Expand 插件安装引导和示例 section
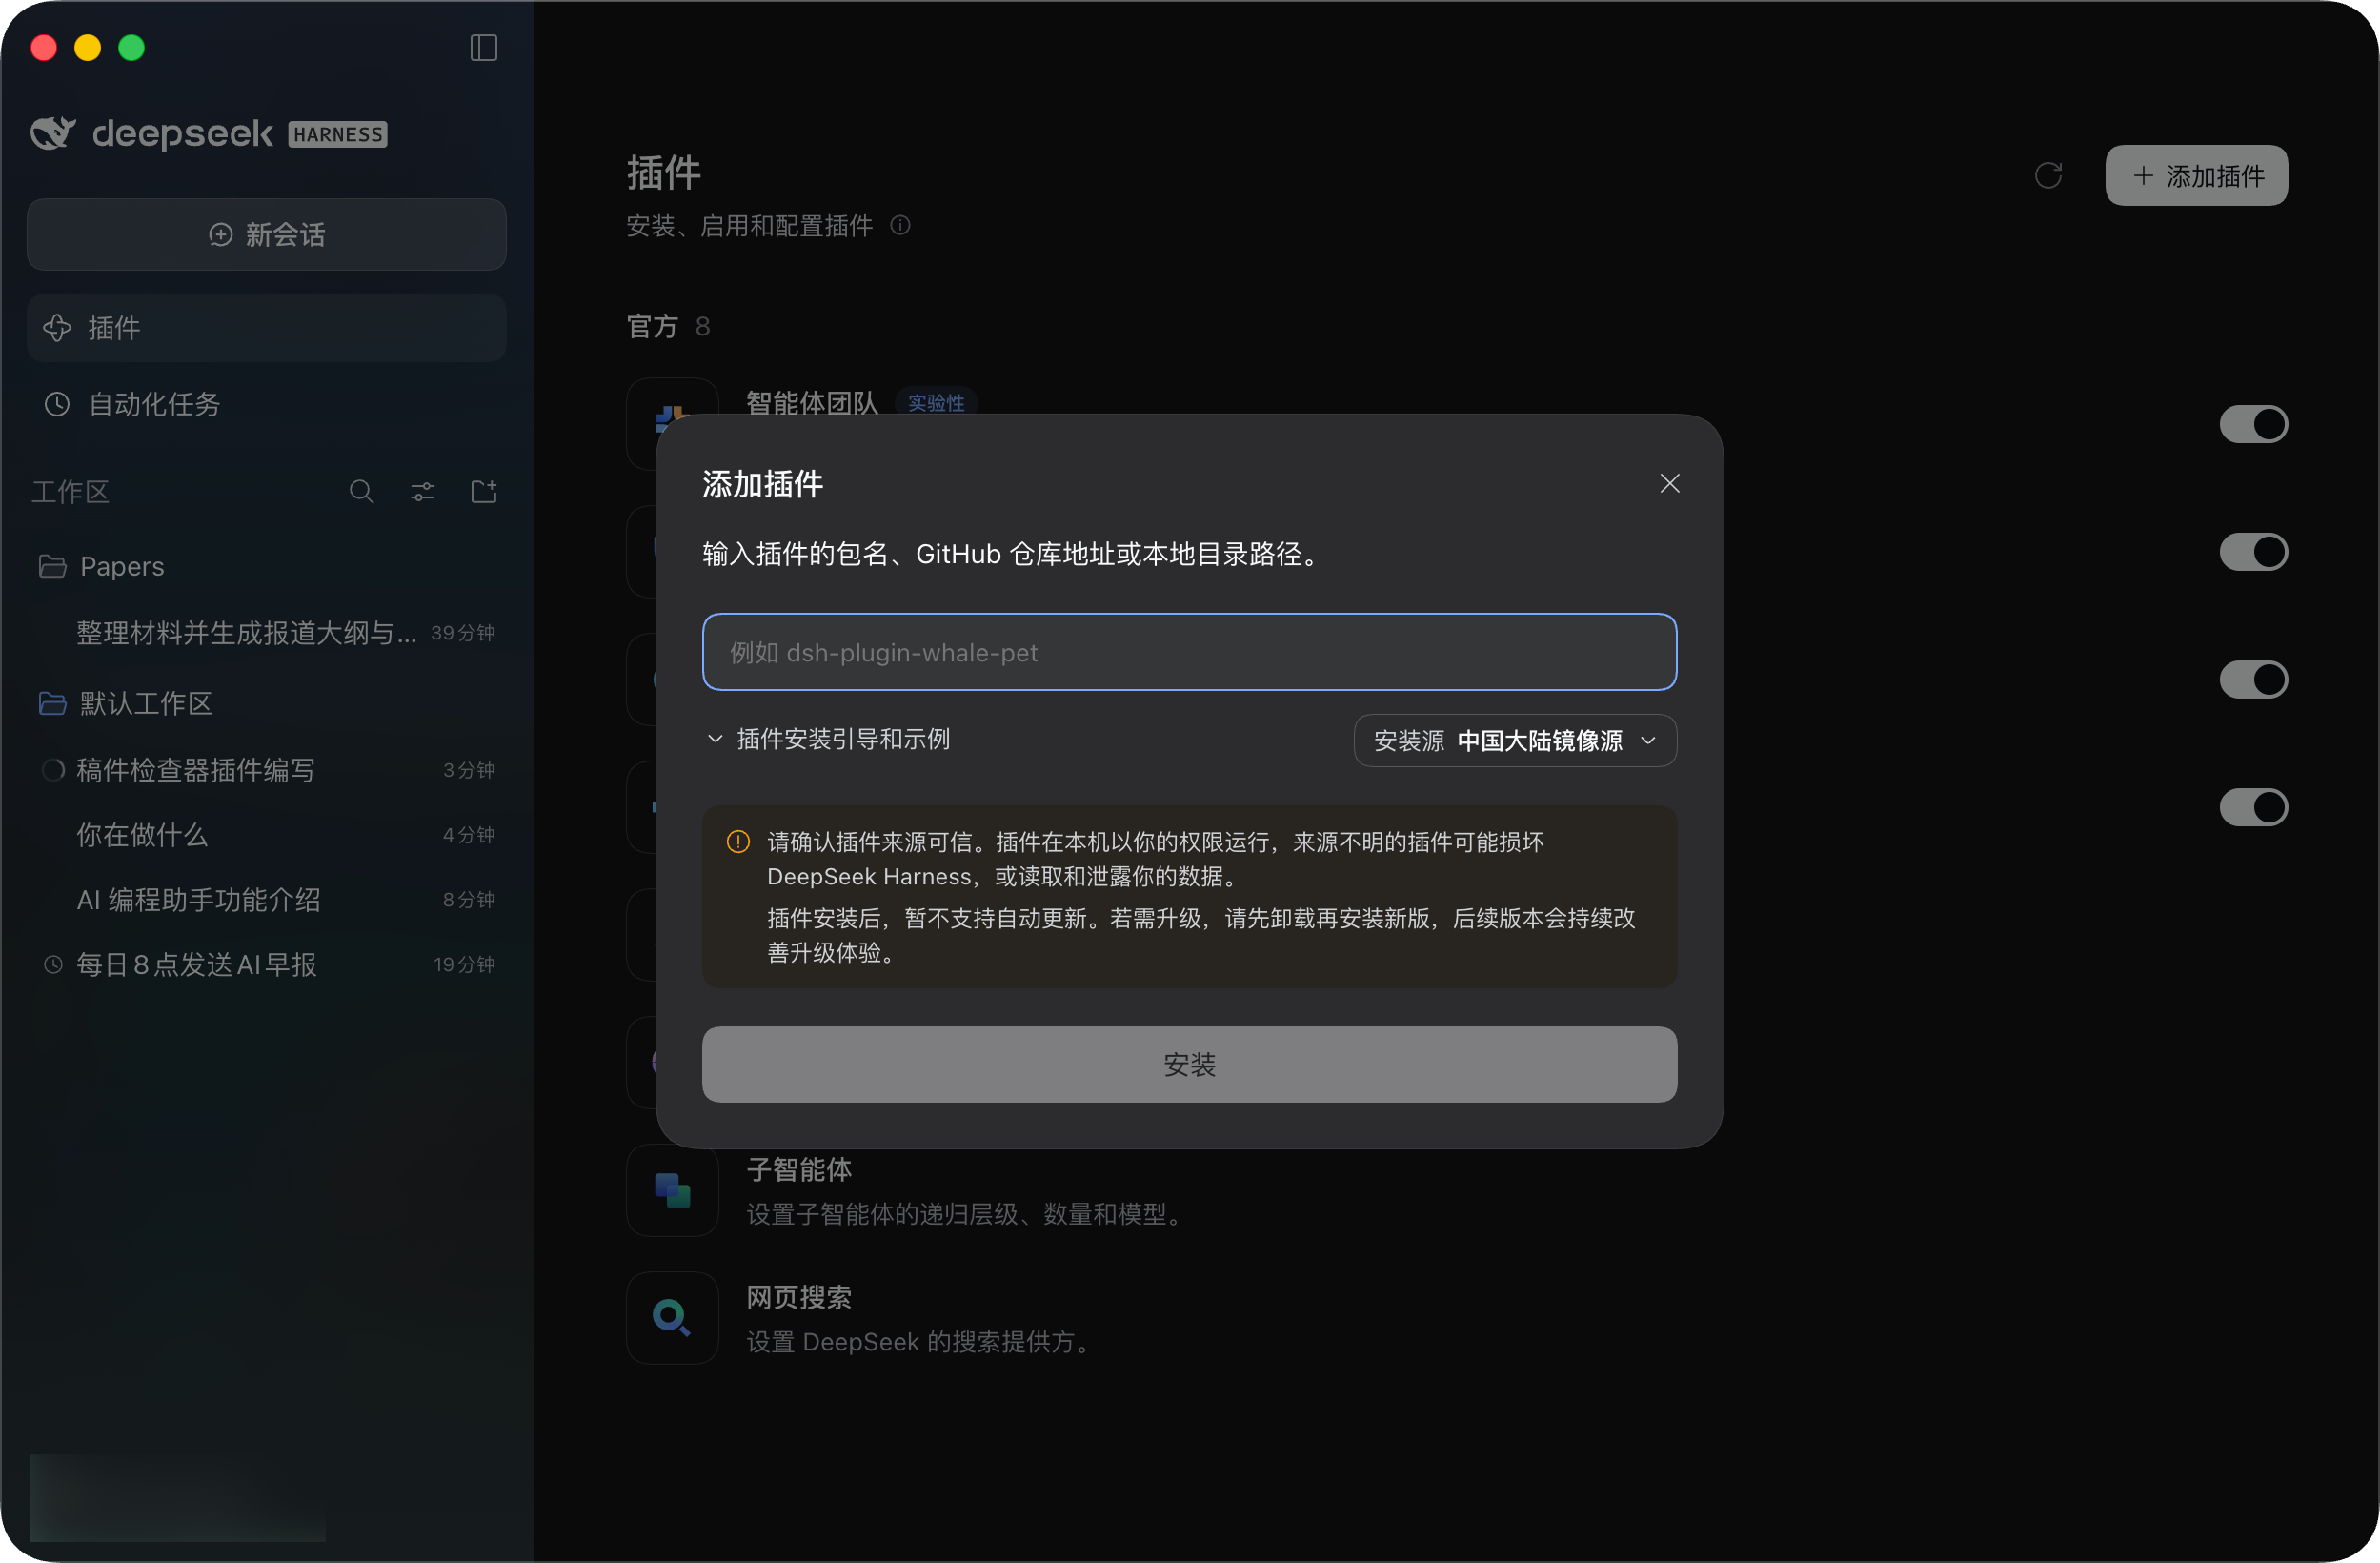This screenshot has height=1563, width=2380. click(828, 740)
